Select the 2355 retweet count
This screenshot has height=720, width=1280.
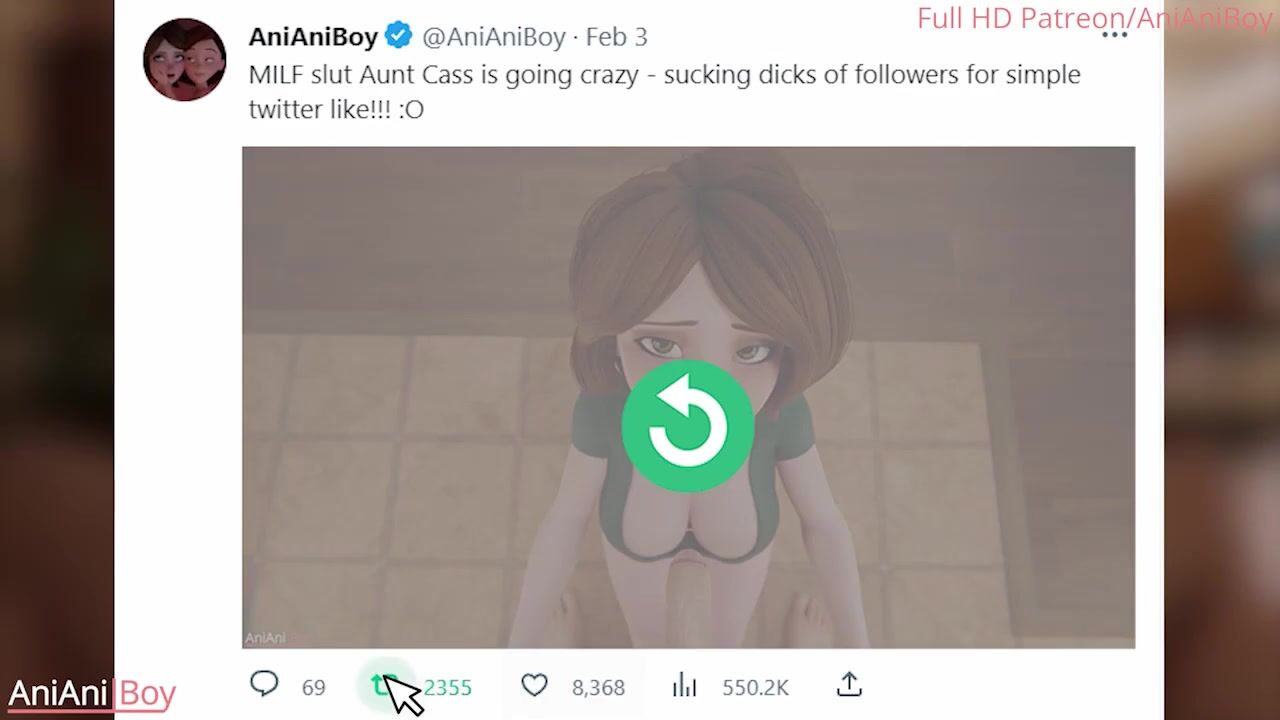(x=447, y=688)
